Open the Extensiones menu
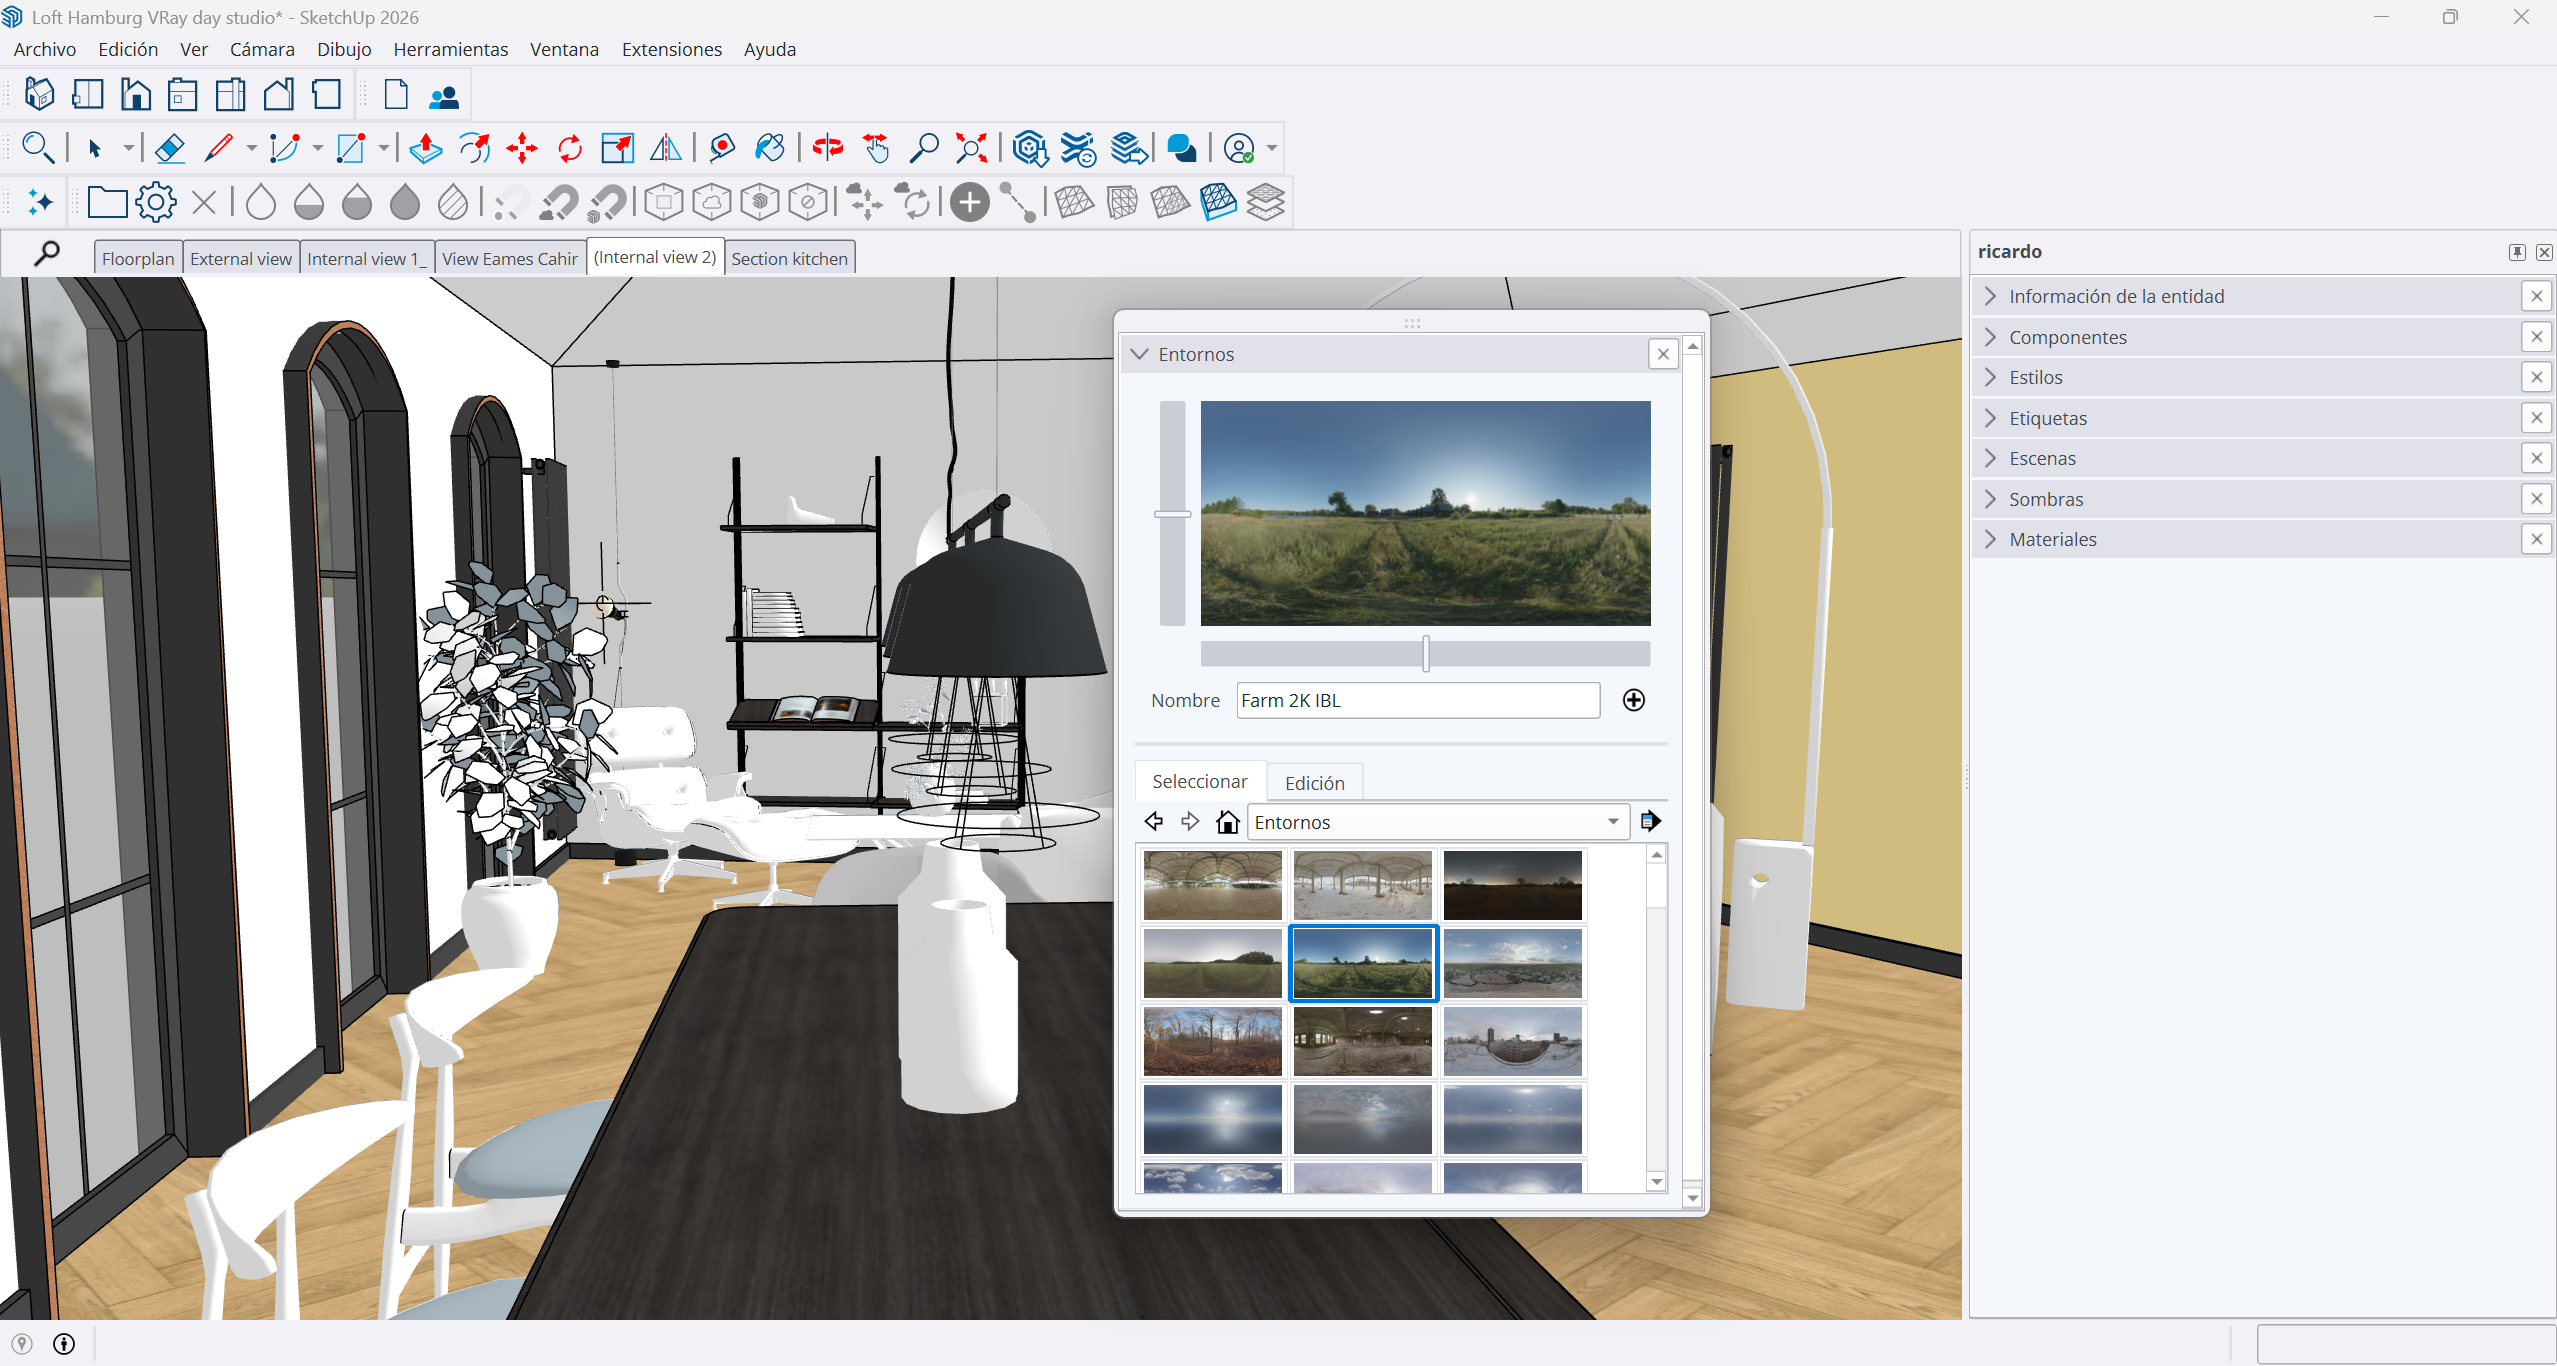The image size is (2557, 1366). [672, 49]
